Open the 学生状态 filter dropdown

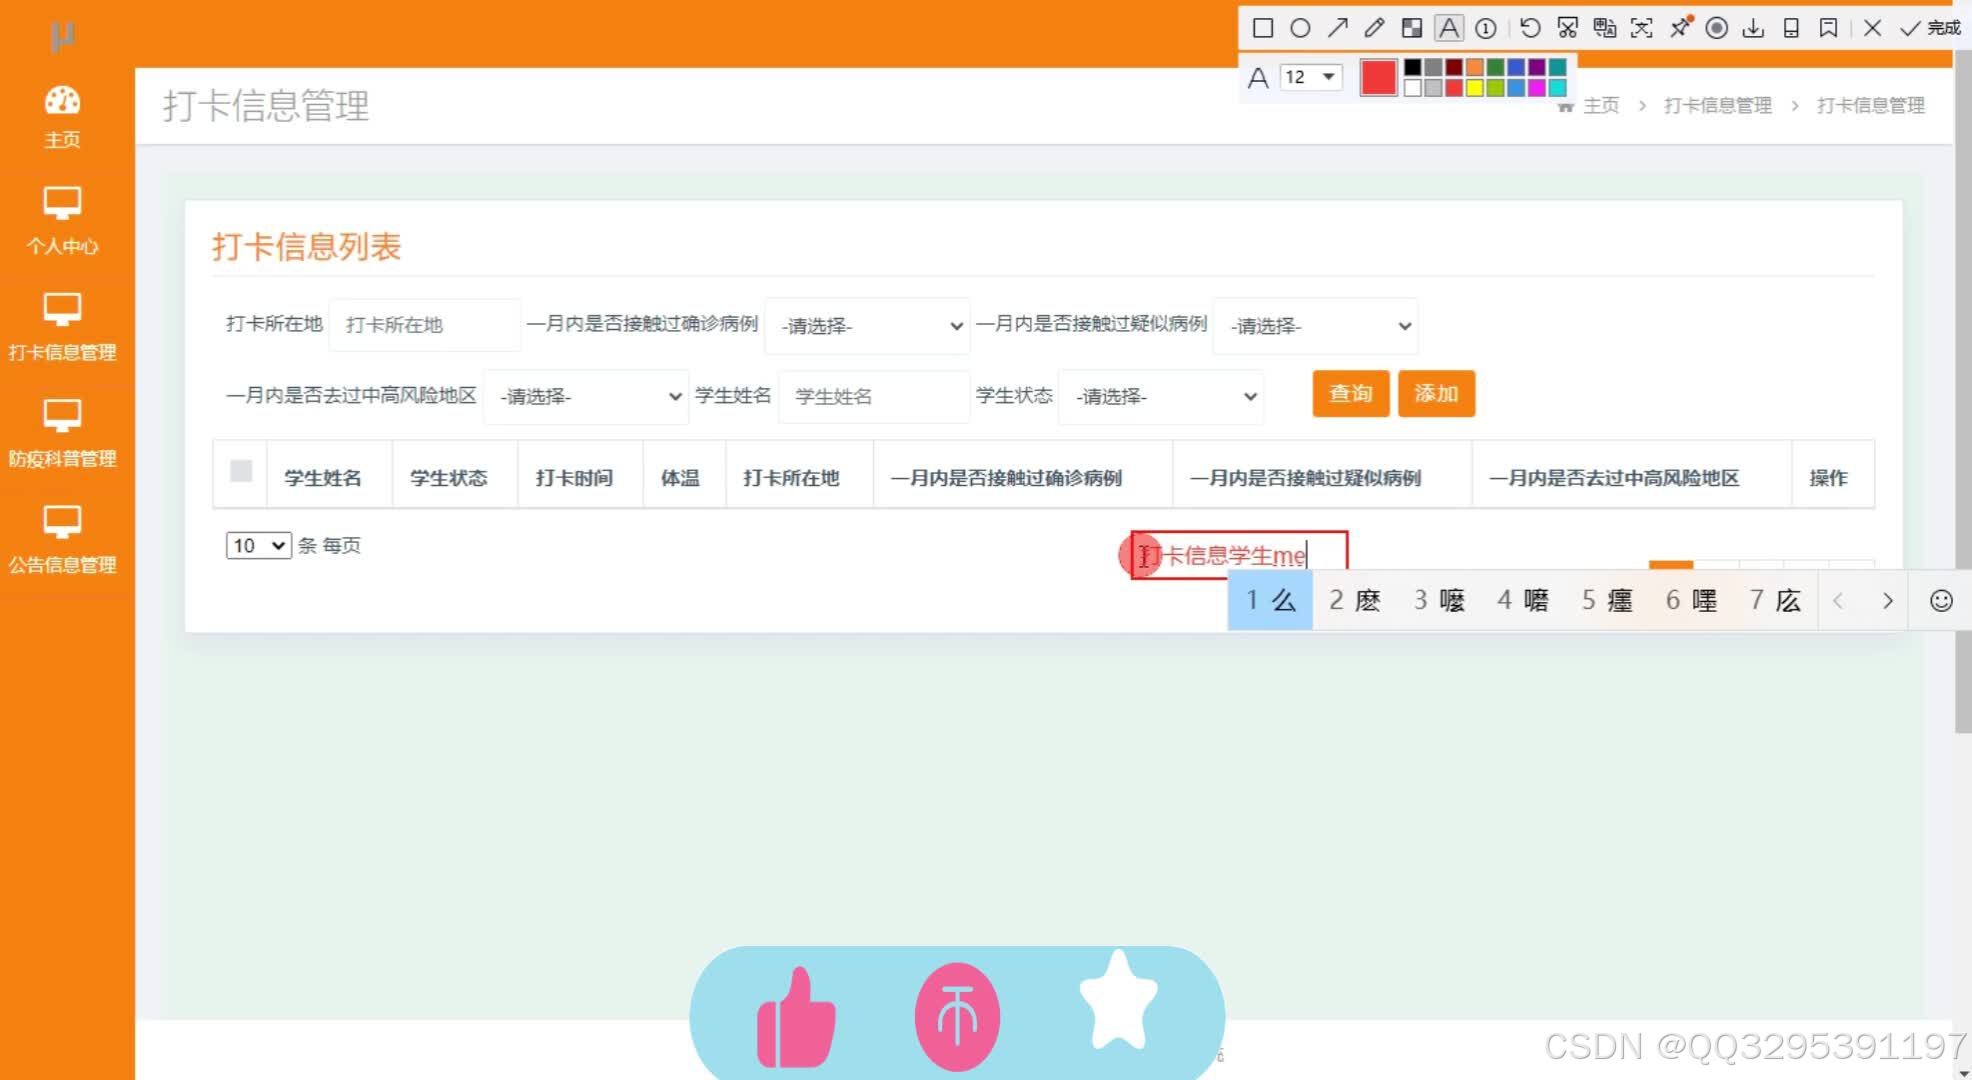1161,397
